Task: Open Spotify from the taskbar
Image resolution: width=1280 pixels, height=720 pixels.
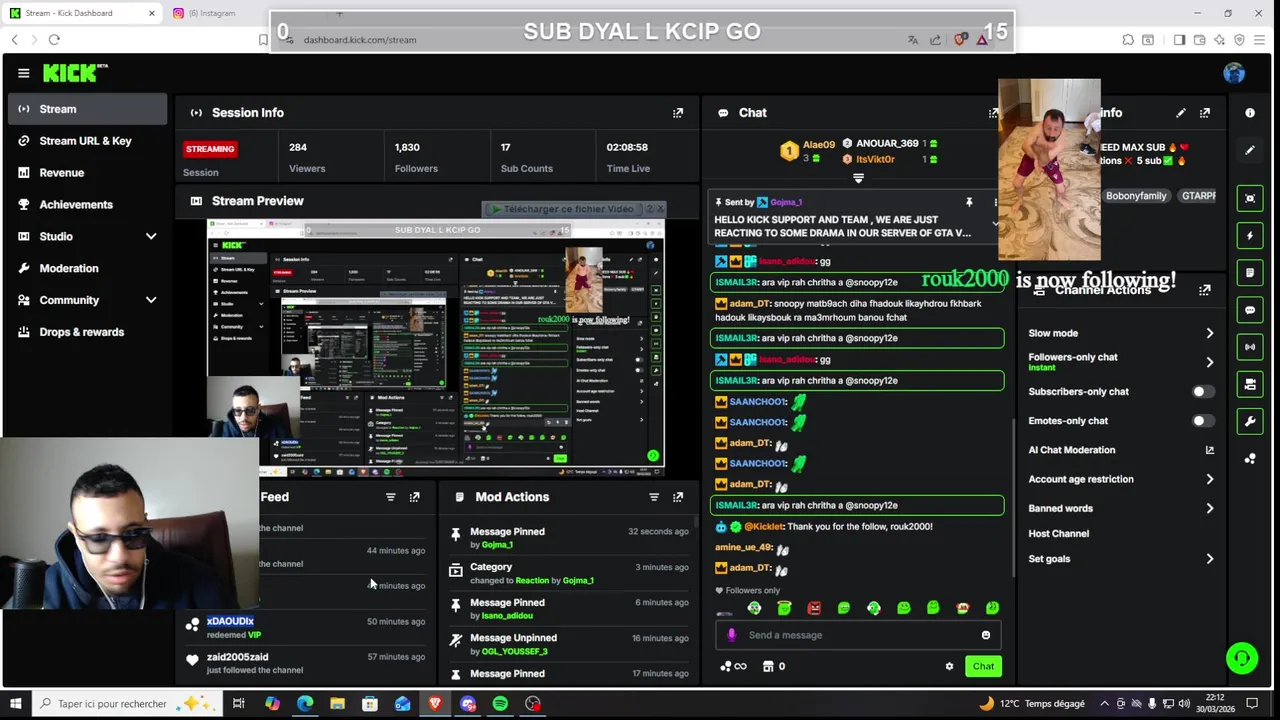Action: [500, 704]
